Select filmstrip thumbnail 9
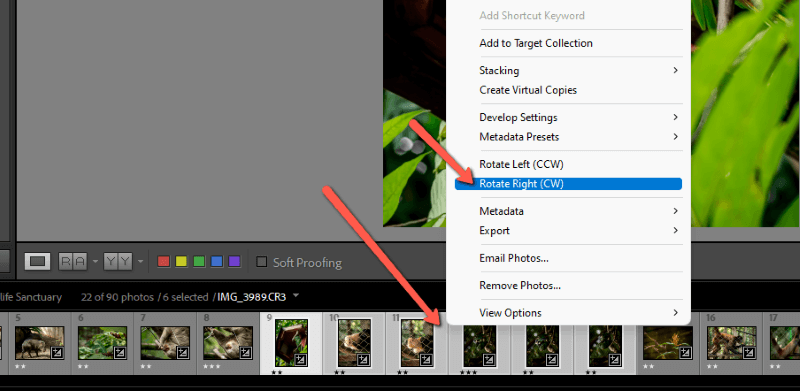This screenshot has height=391, width=800. click(291, 343)
